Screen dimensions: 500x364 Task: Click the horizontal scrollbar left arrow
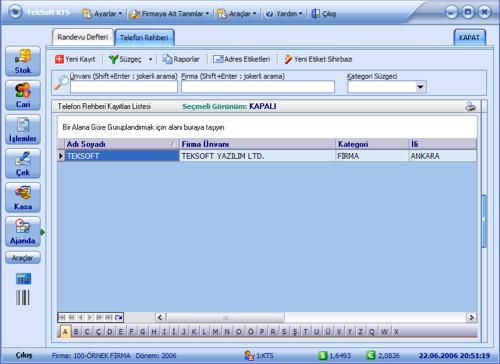pyautogui.click(x=160, y=317)
